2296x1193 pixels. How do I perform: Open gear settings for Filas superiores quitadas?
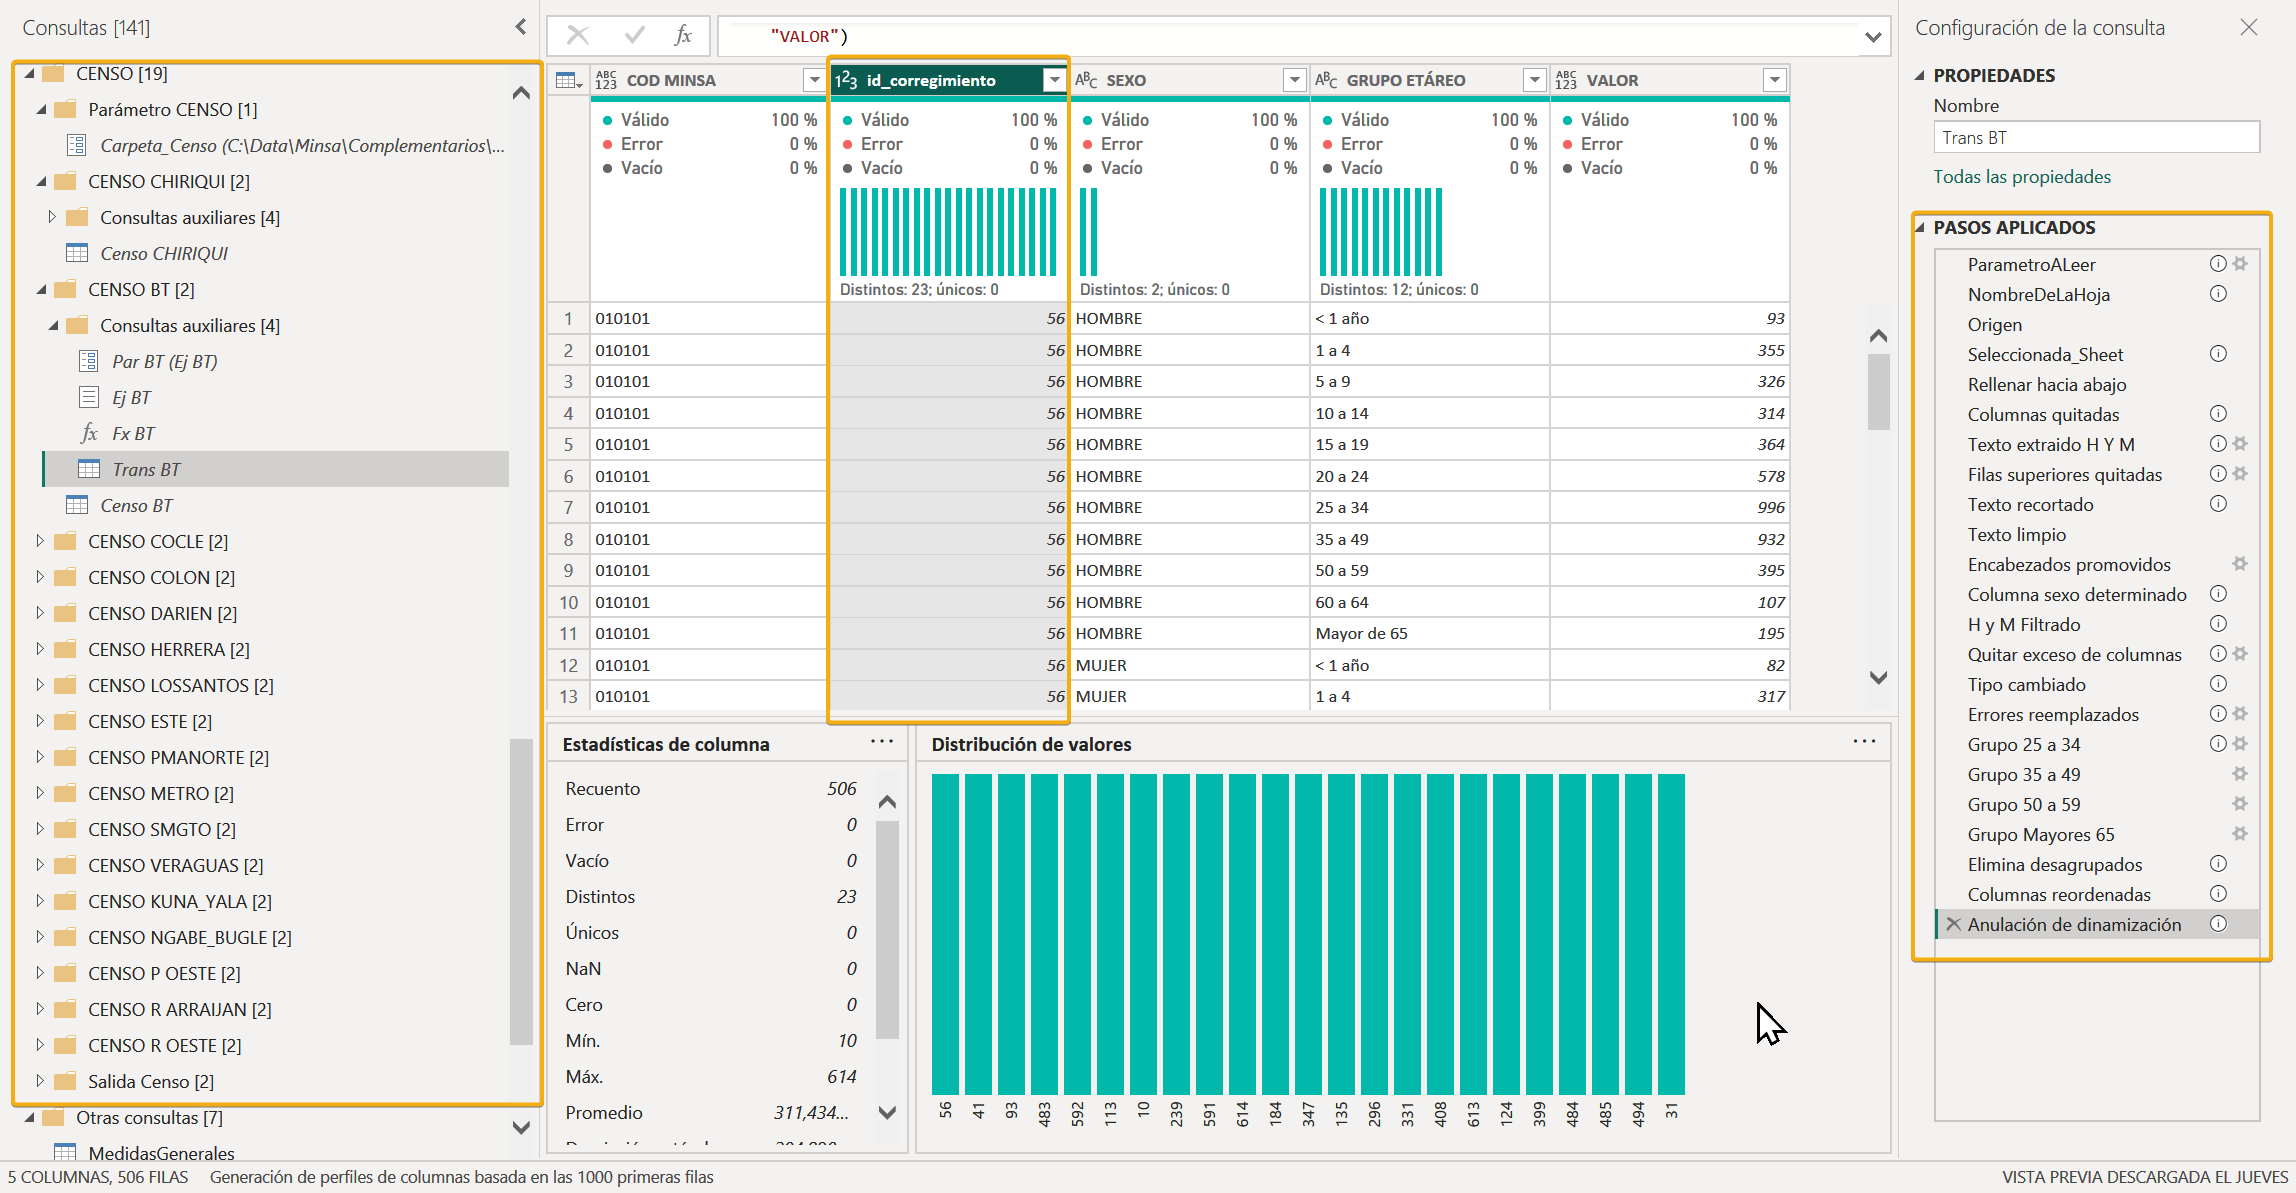[x=2240, y=474]
